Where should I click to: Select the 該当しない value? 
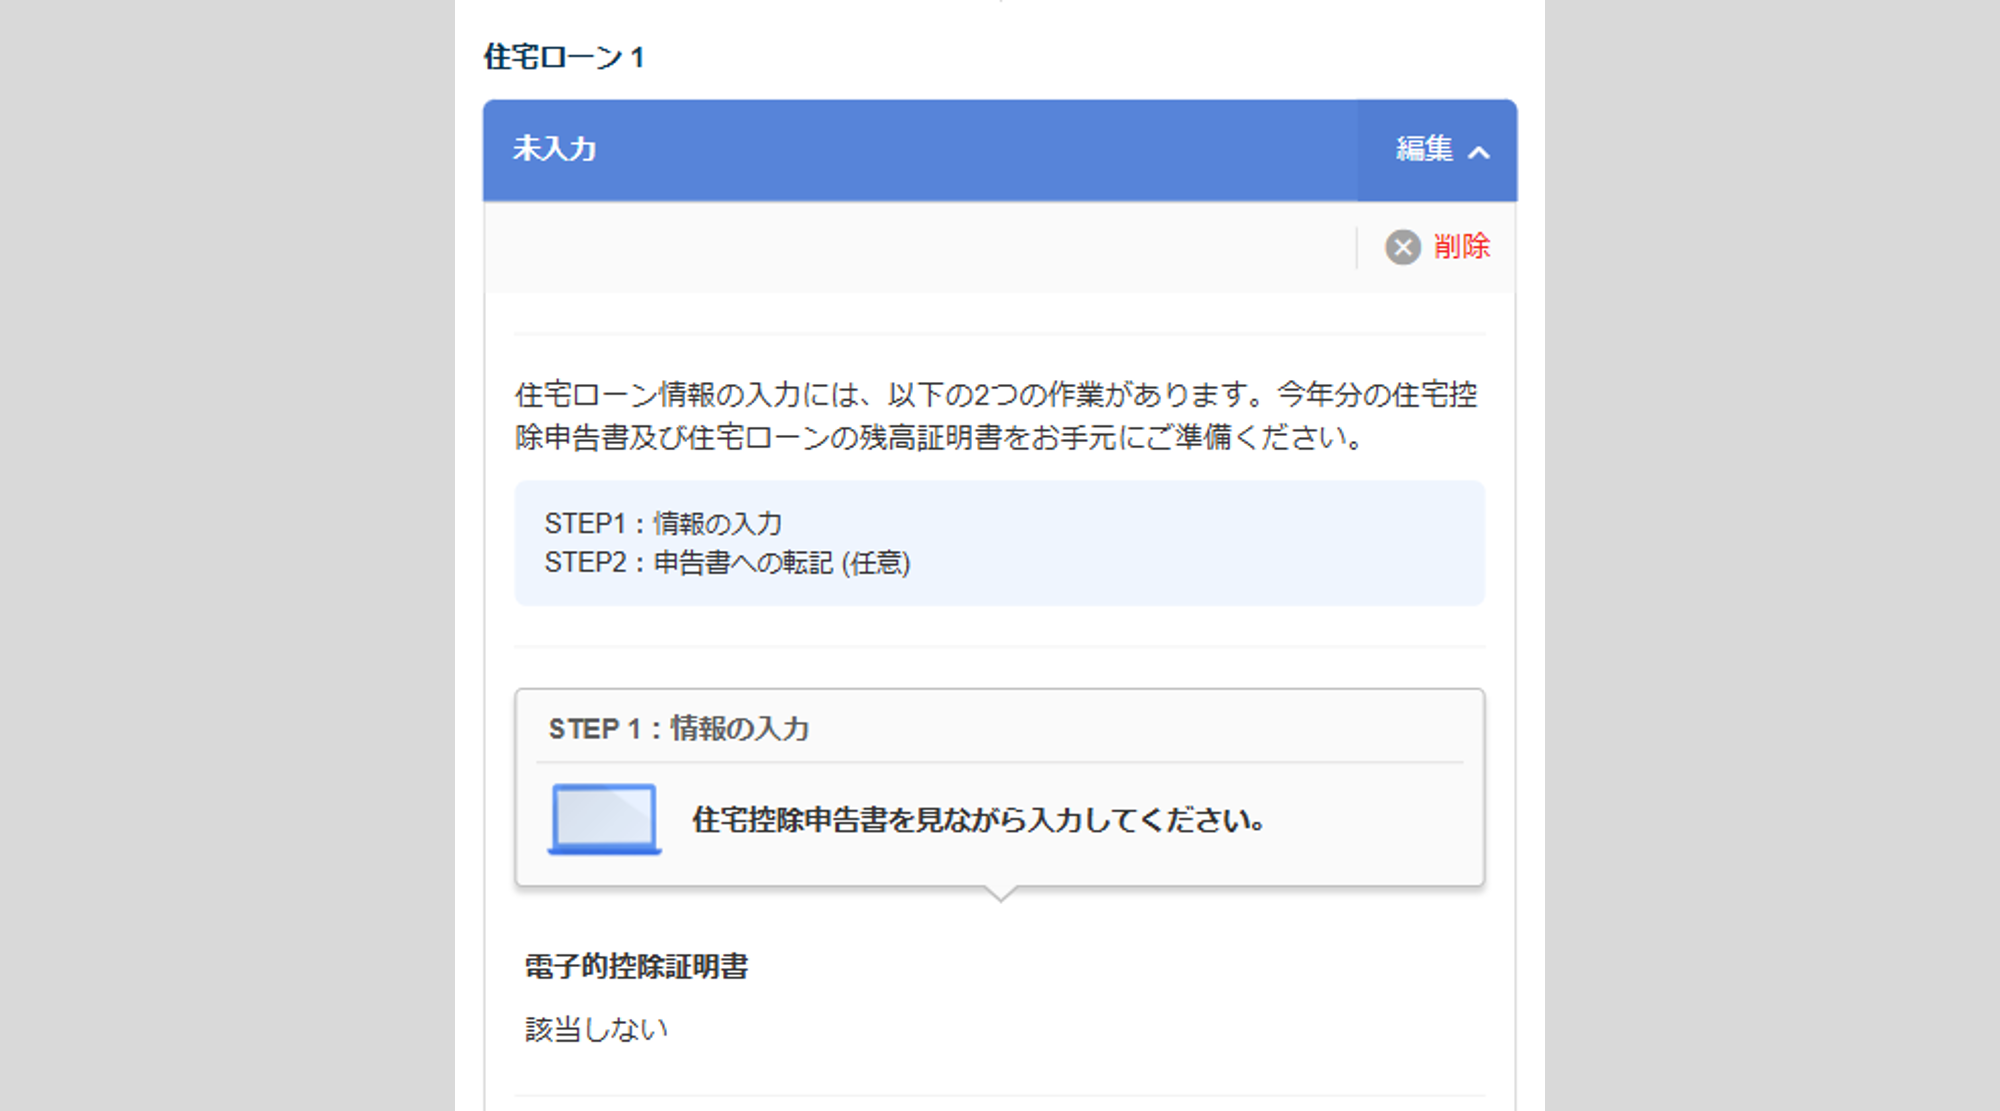(x=596, y=1029)
